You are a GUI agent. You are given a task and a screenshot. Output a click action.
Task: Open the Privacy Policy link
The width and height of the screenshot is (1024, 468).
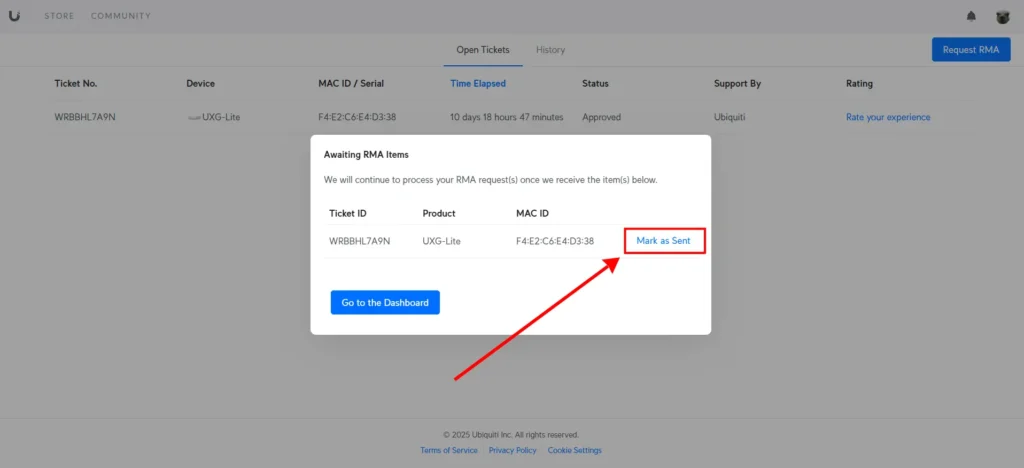click(x=513, y=450)
